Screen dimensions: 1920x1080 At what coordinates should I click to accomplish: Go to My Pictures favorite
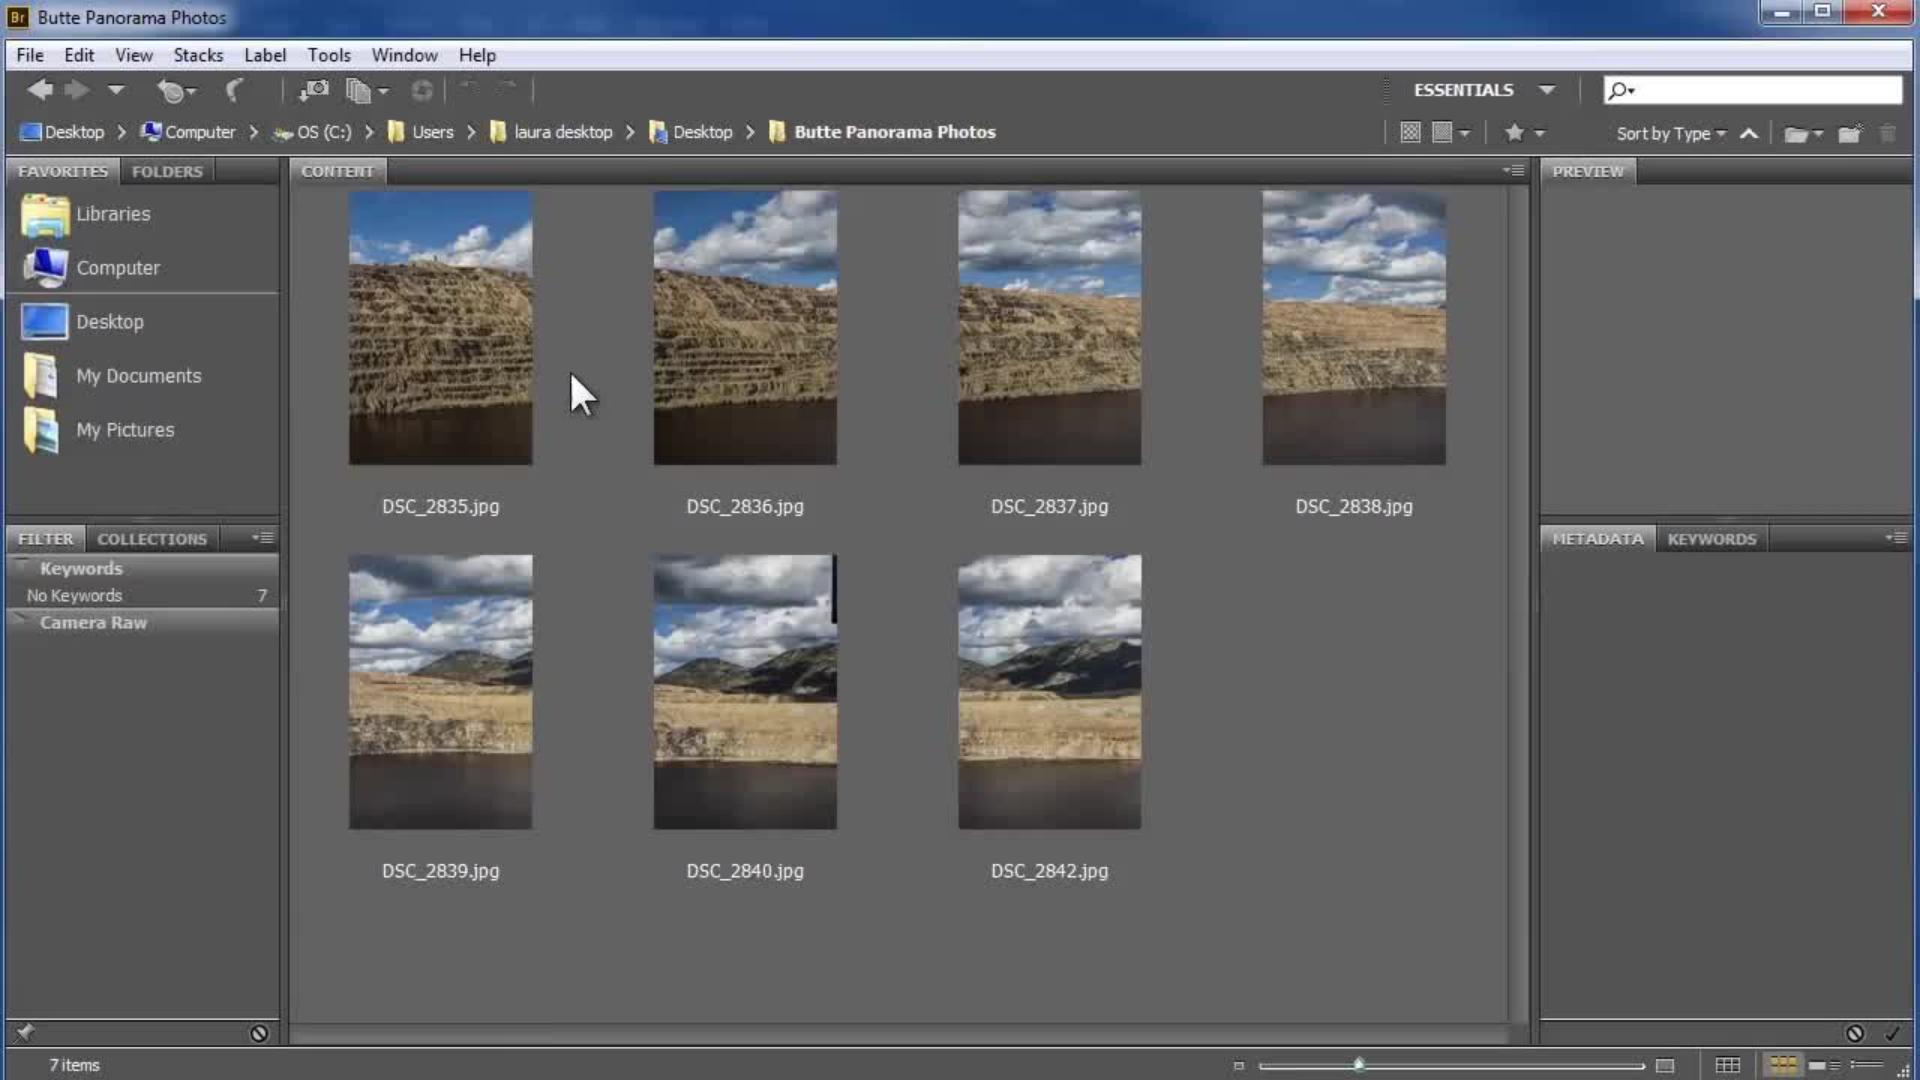(124, 430)
